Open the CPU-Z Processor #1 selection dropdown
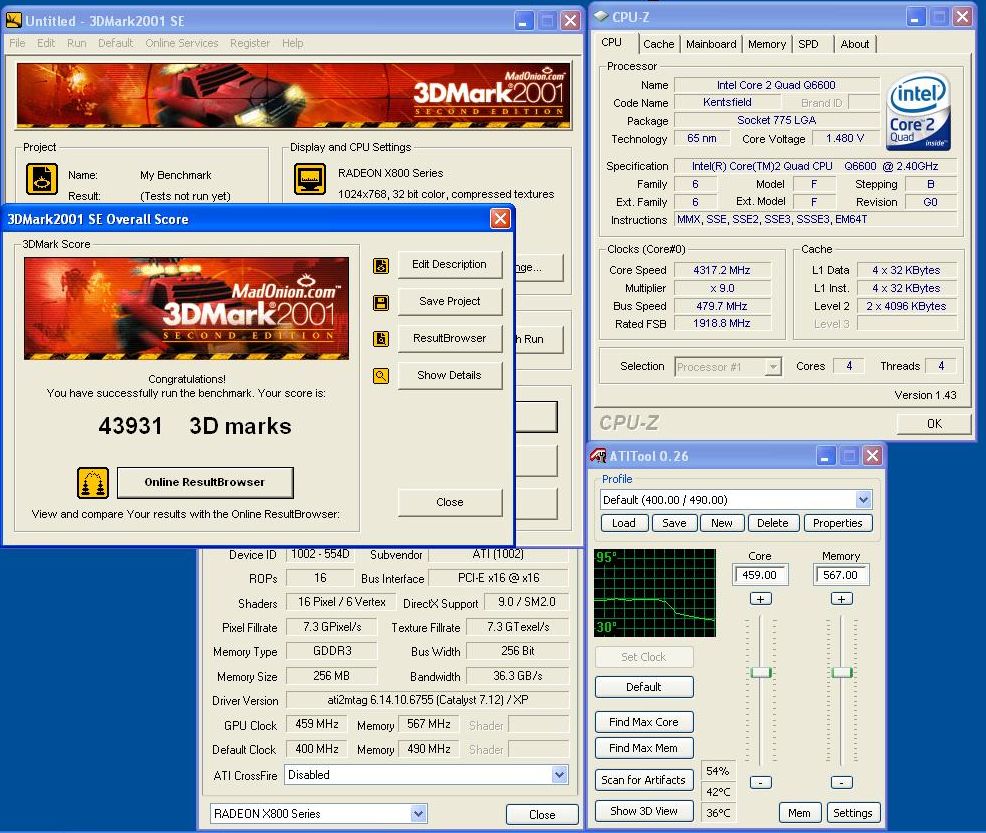 click(x=773, y=367)
